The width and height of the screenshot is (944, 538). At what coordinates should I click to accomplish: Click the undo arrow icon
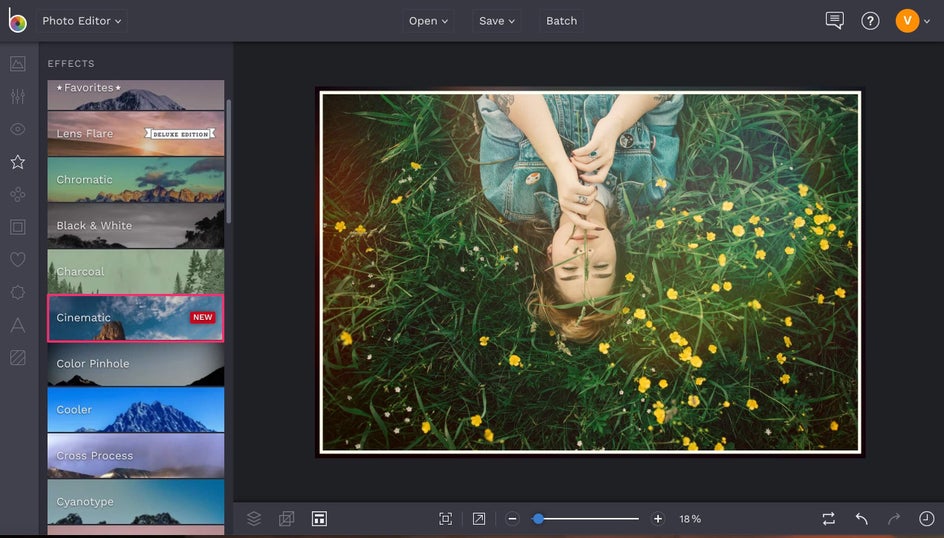861,519
